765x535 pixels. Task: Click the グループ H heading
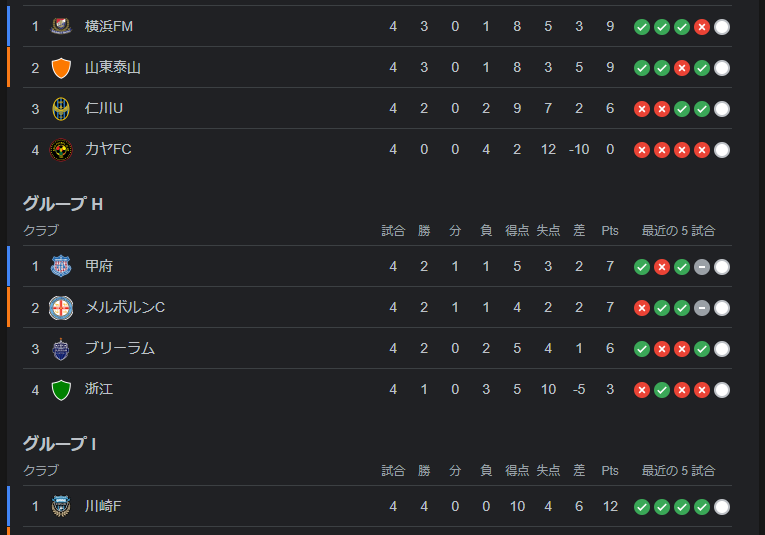coord(63,204)
